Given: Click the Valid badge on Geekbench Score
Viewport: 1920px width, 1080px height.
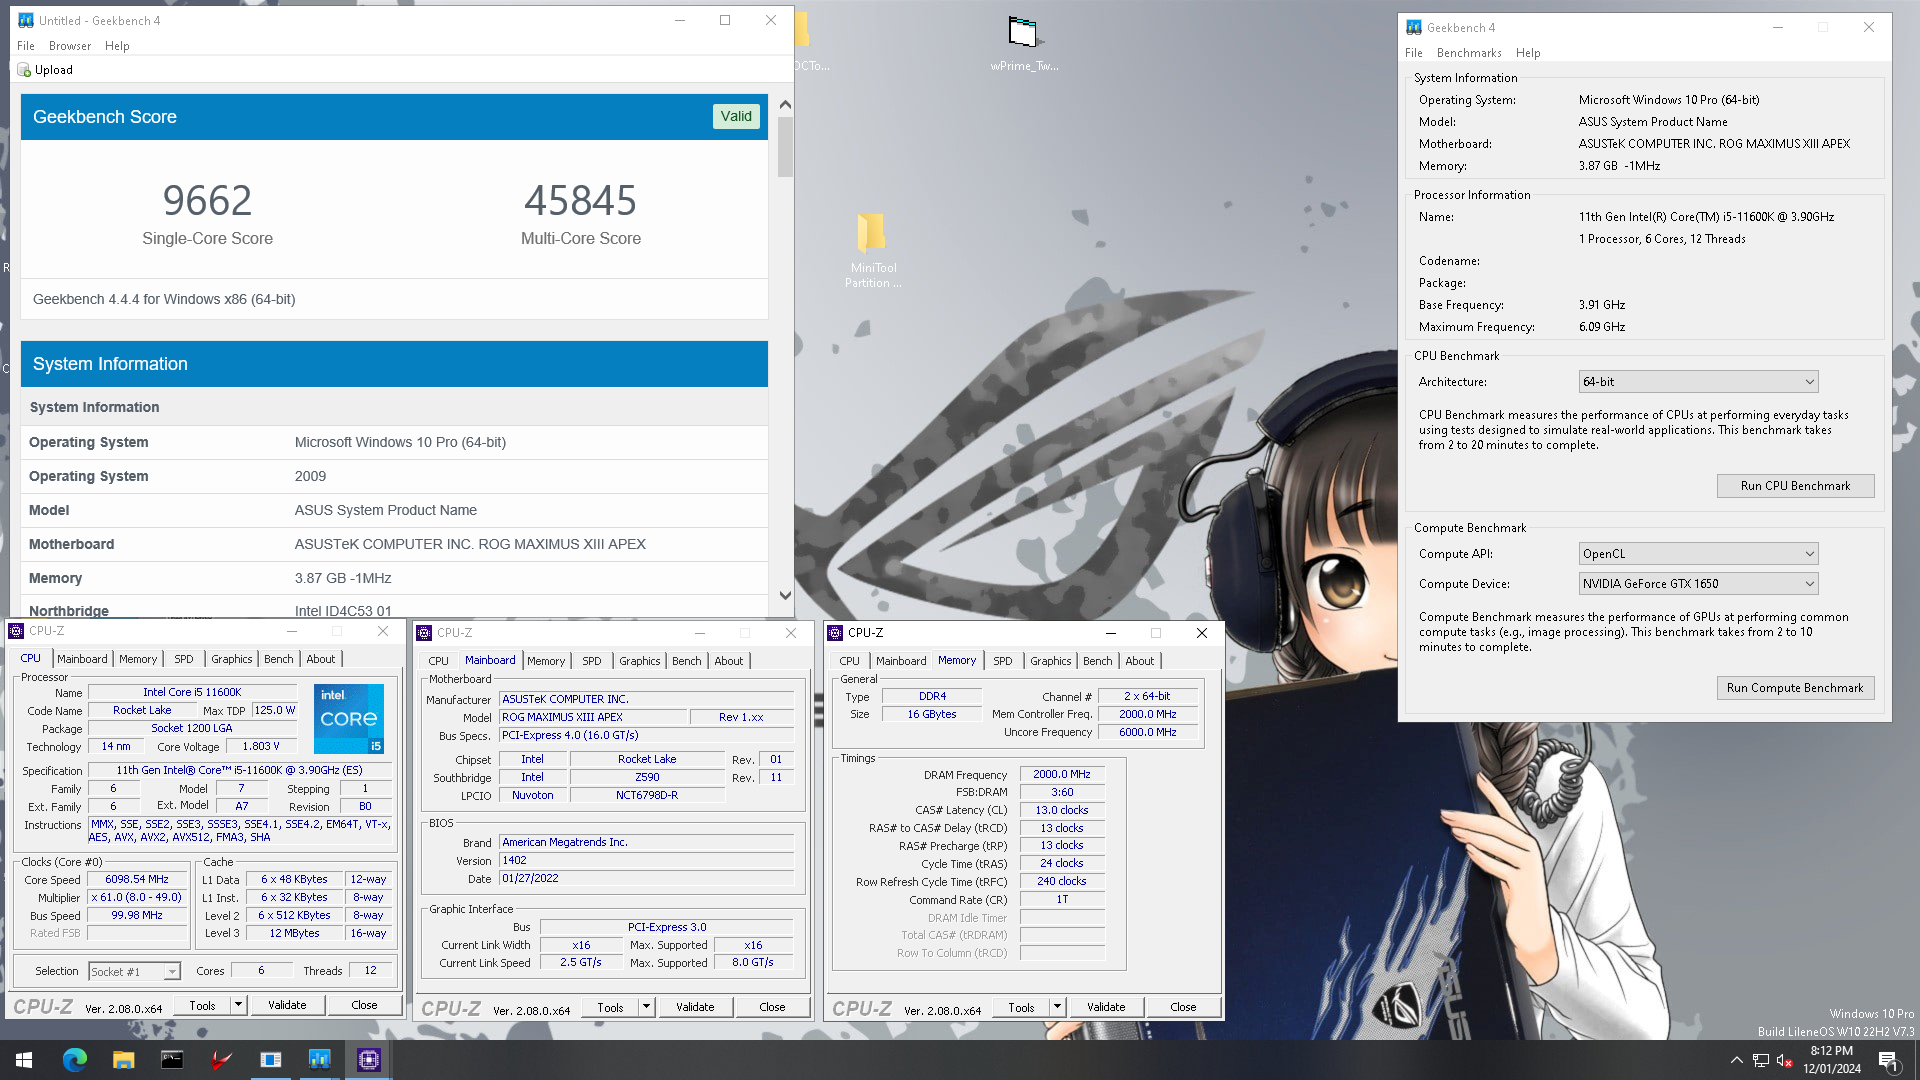Looking at the screenshot, I should pos(736,117).
